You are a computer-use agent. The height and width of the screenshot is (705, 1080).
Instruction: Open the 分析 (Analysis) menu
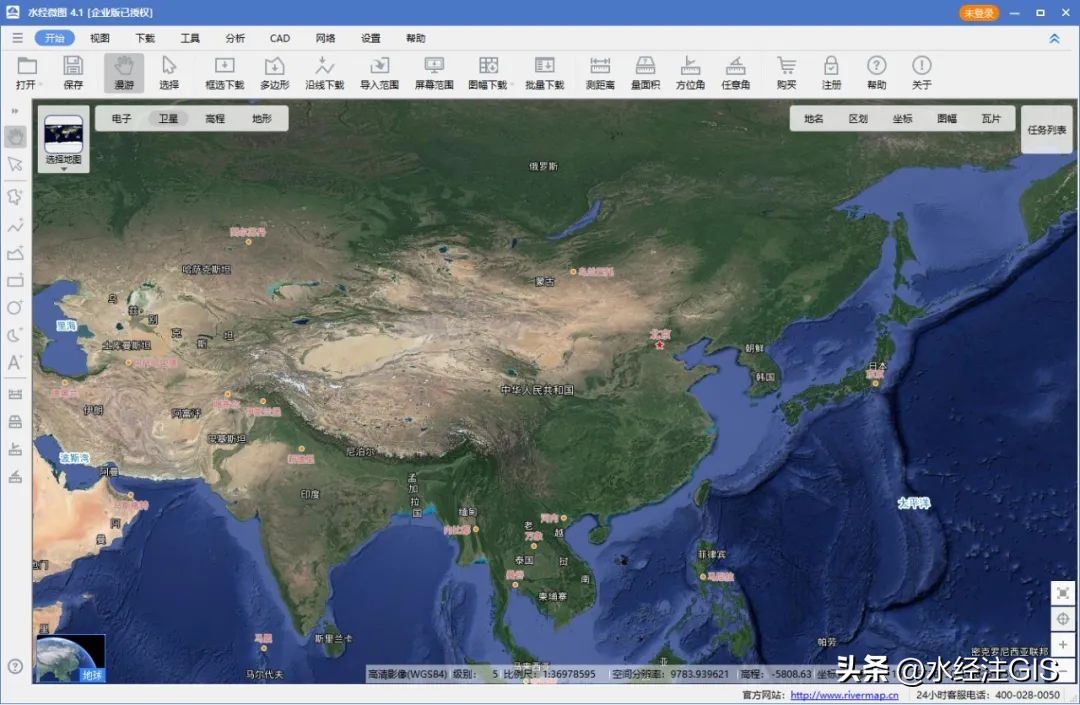pyautogui.click(x=234, y=38)
